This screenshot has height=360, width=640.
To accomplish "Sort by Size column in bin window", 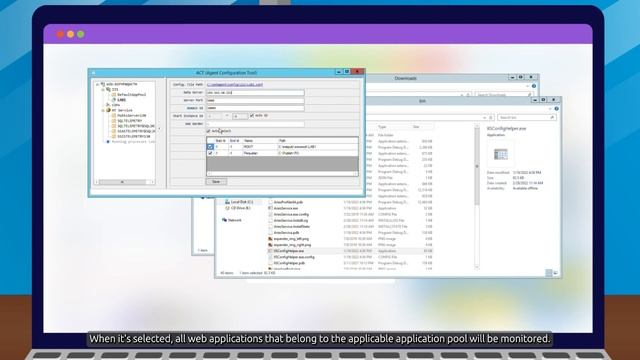I will (416, 127).
